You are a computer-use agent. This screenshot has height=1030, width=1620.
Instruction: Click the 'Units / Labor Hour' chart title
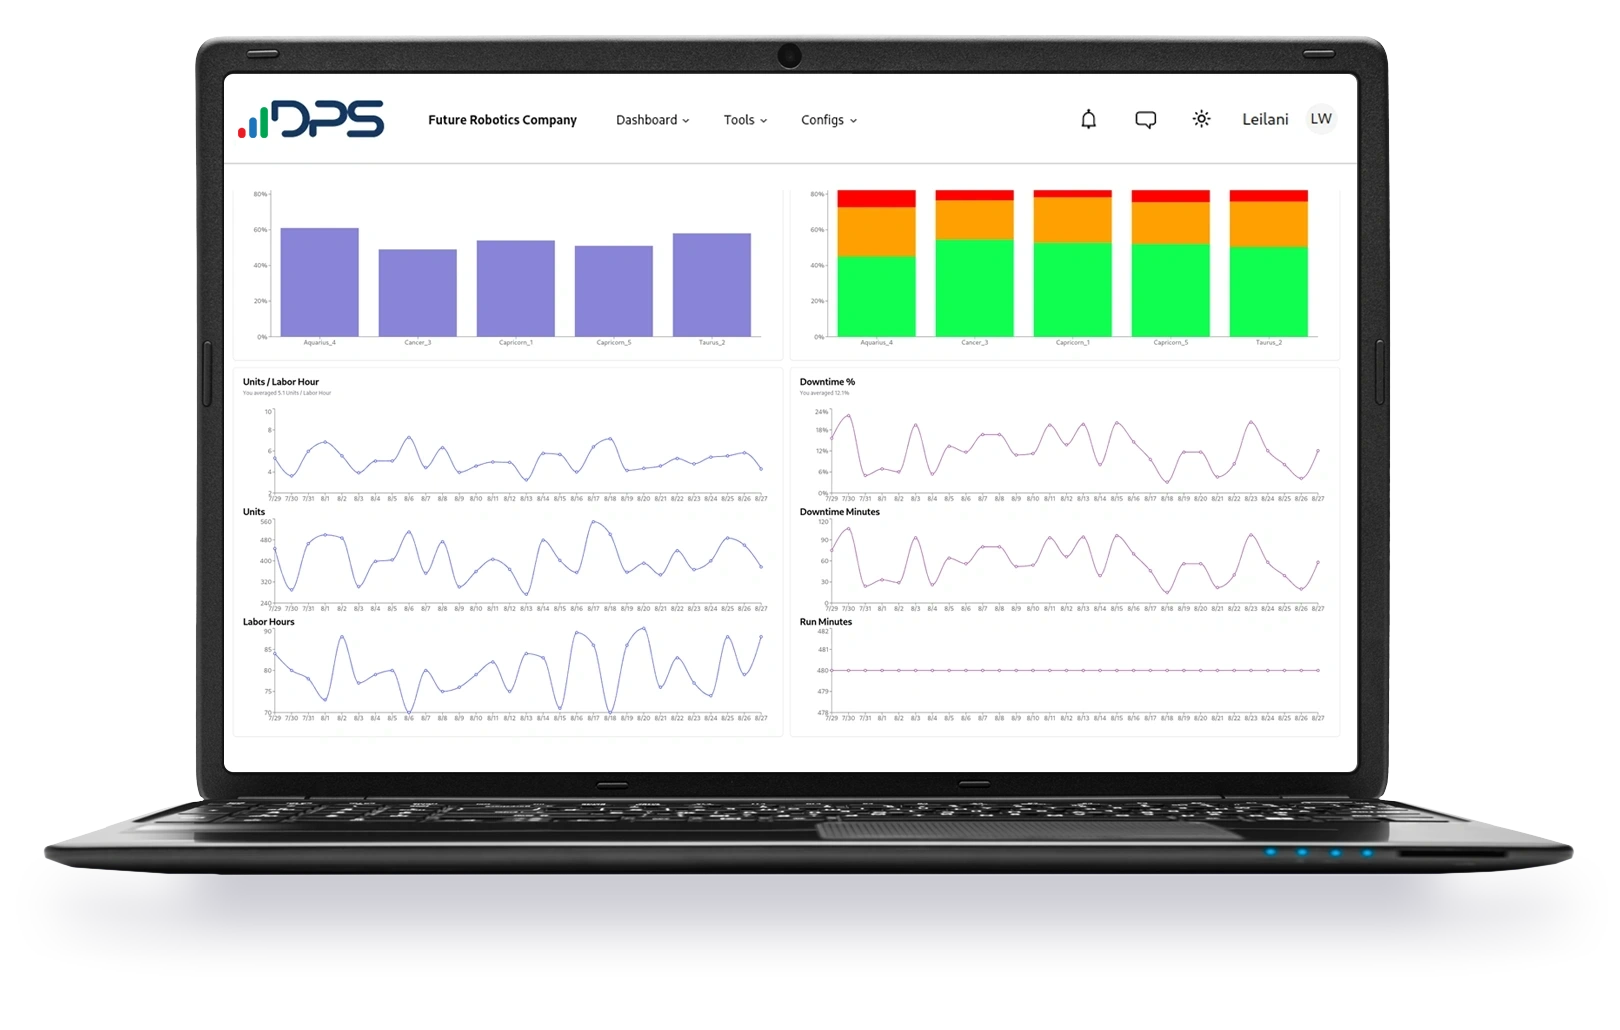coord(281,382)
